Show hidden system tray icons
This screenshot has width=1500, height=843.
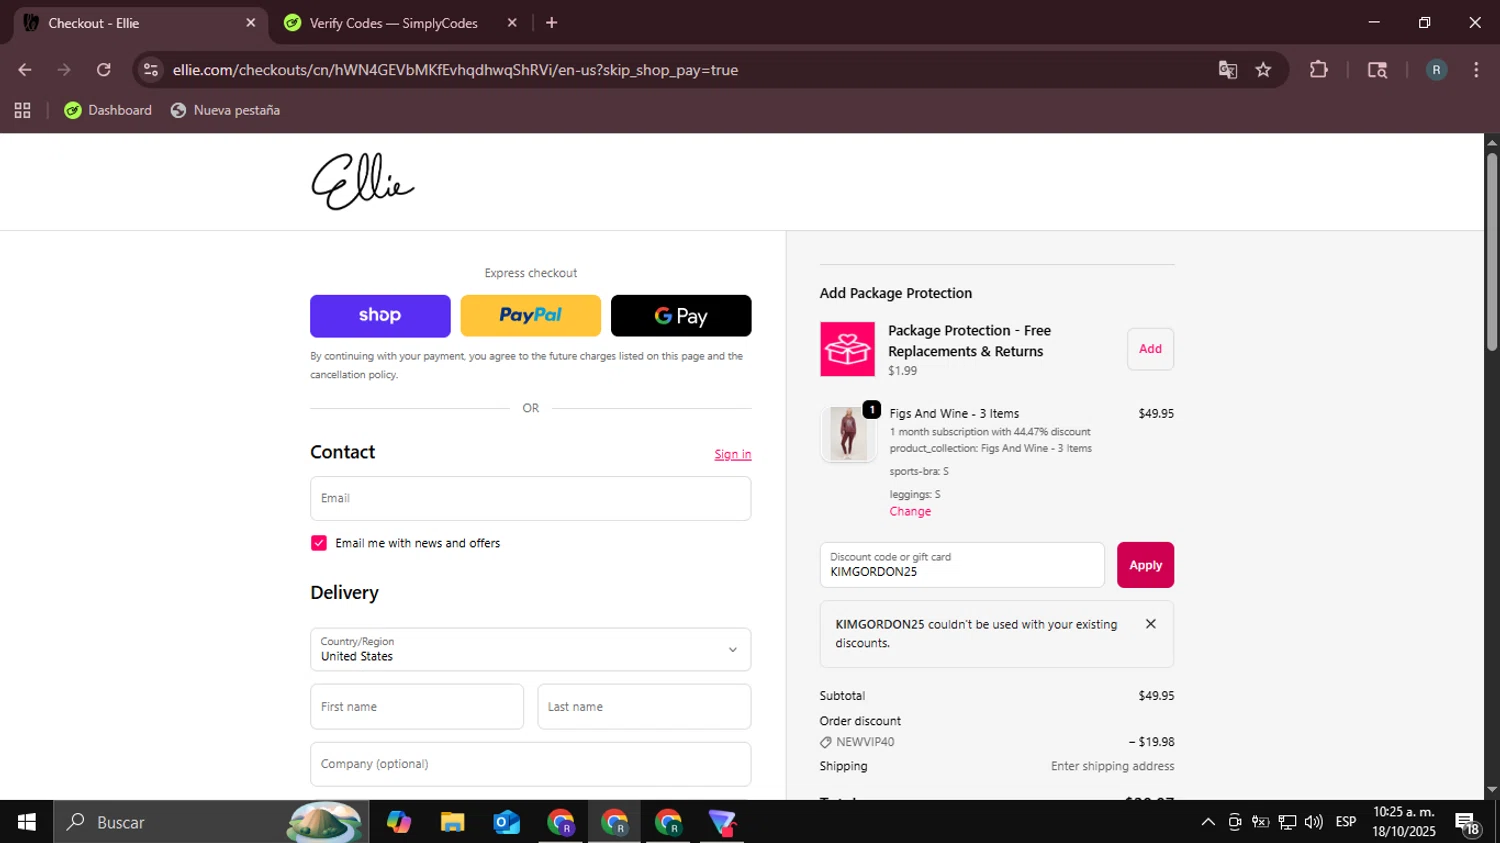(1208, 822)
